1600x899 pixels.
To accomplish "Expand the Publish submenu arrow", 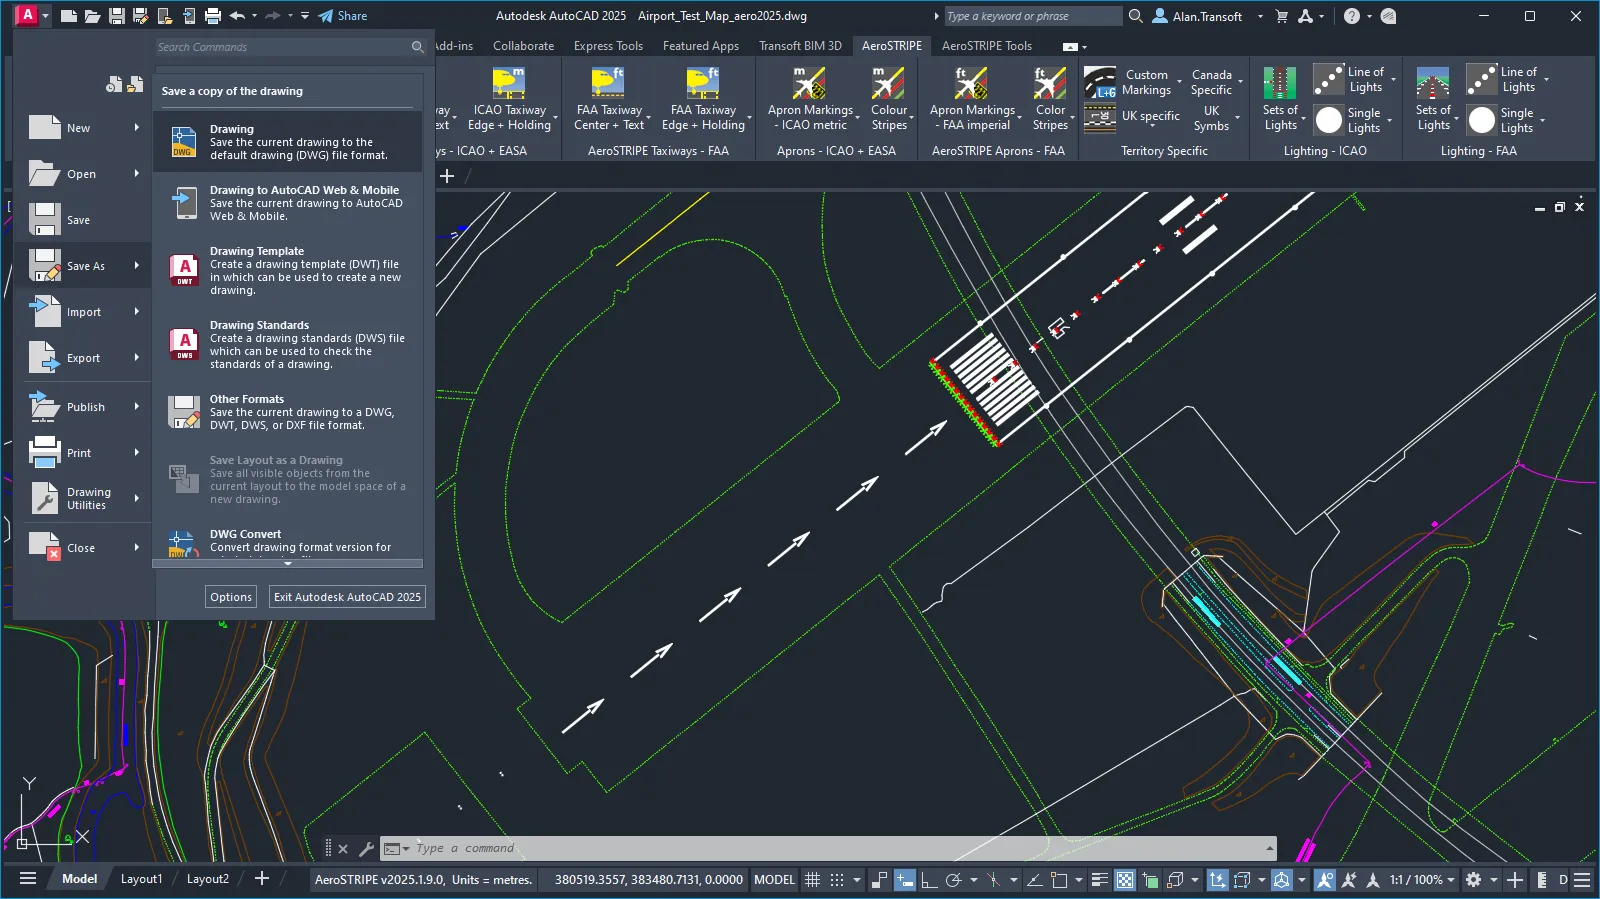I will coord(137,407).
